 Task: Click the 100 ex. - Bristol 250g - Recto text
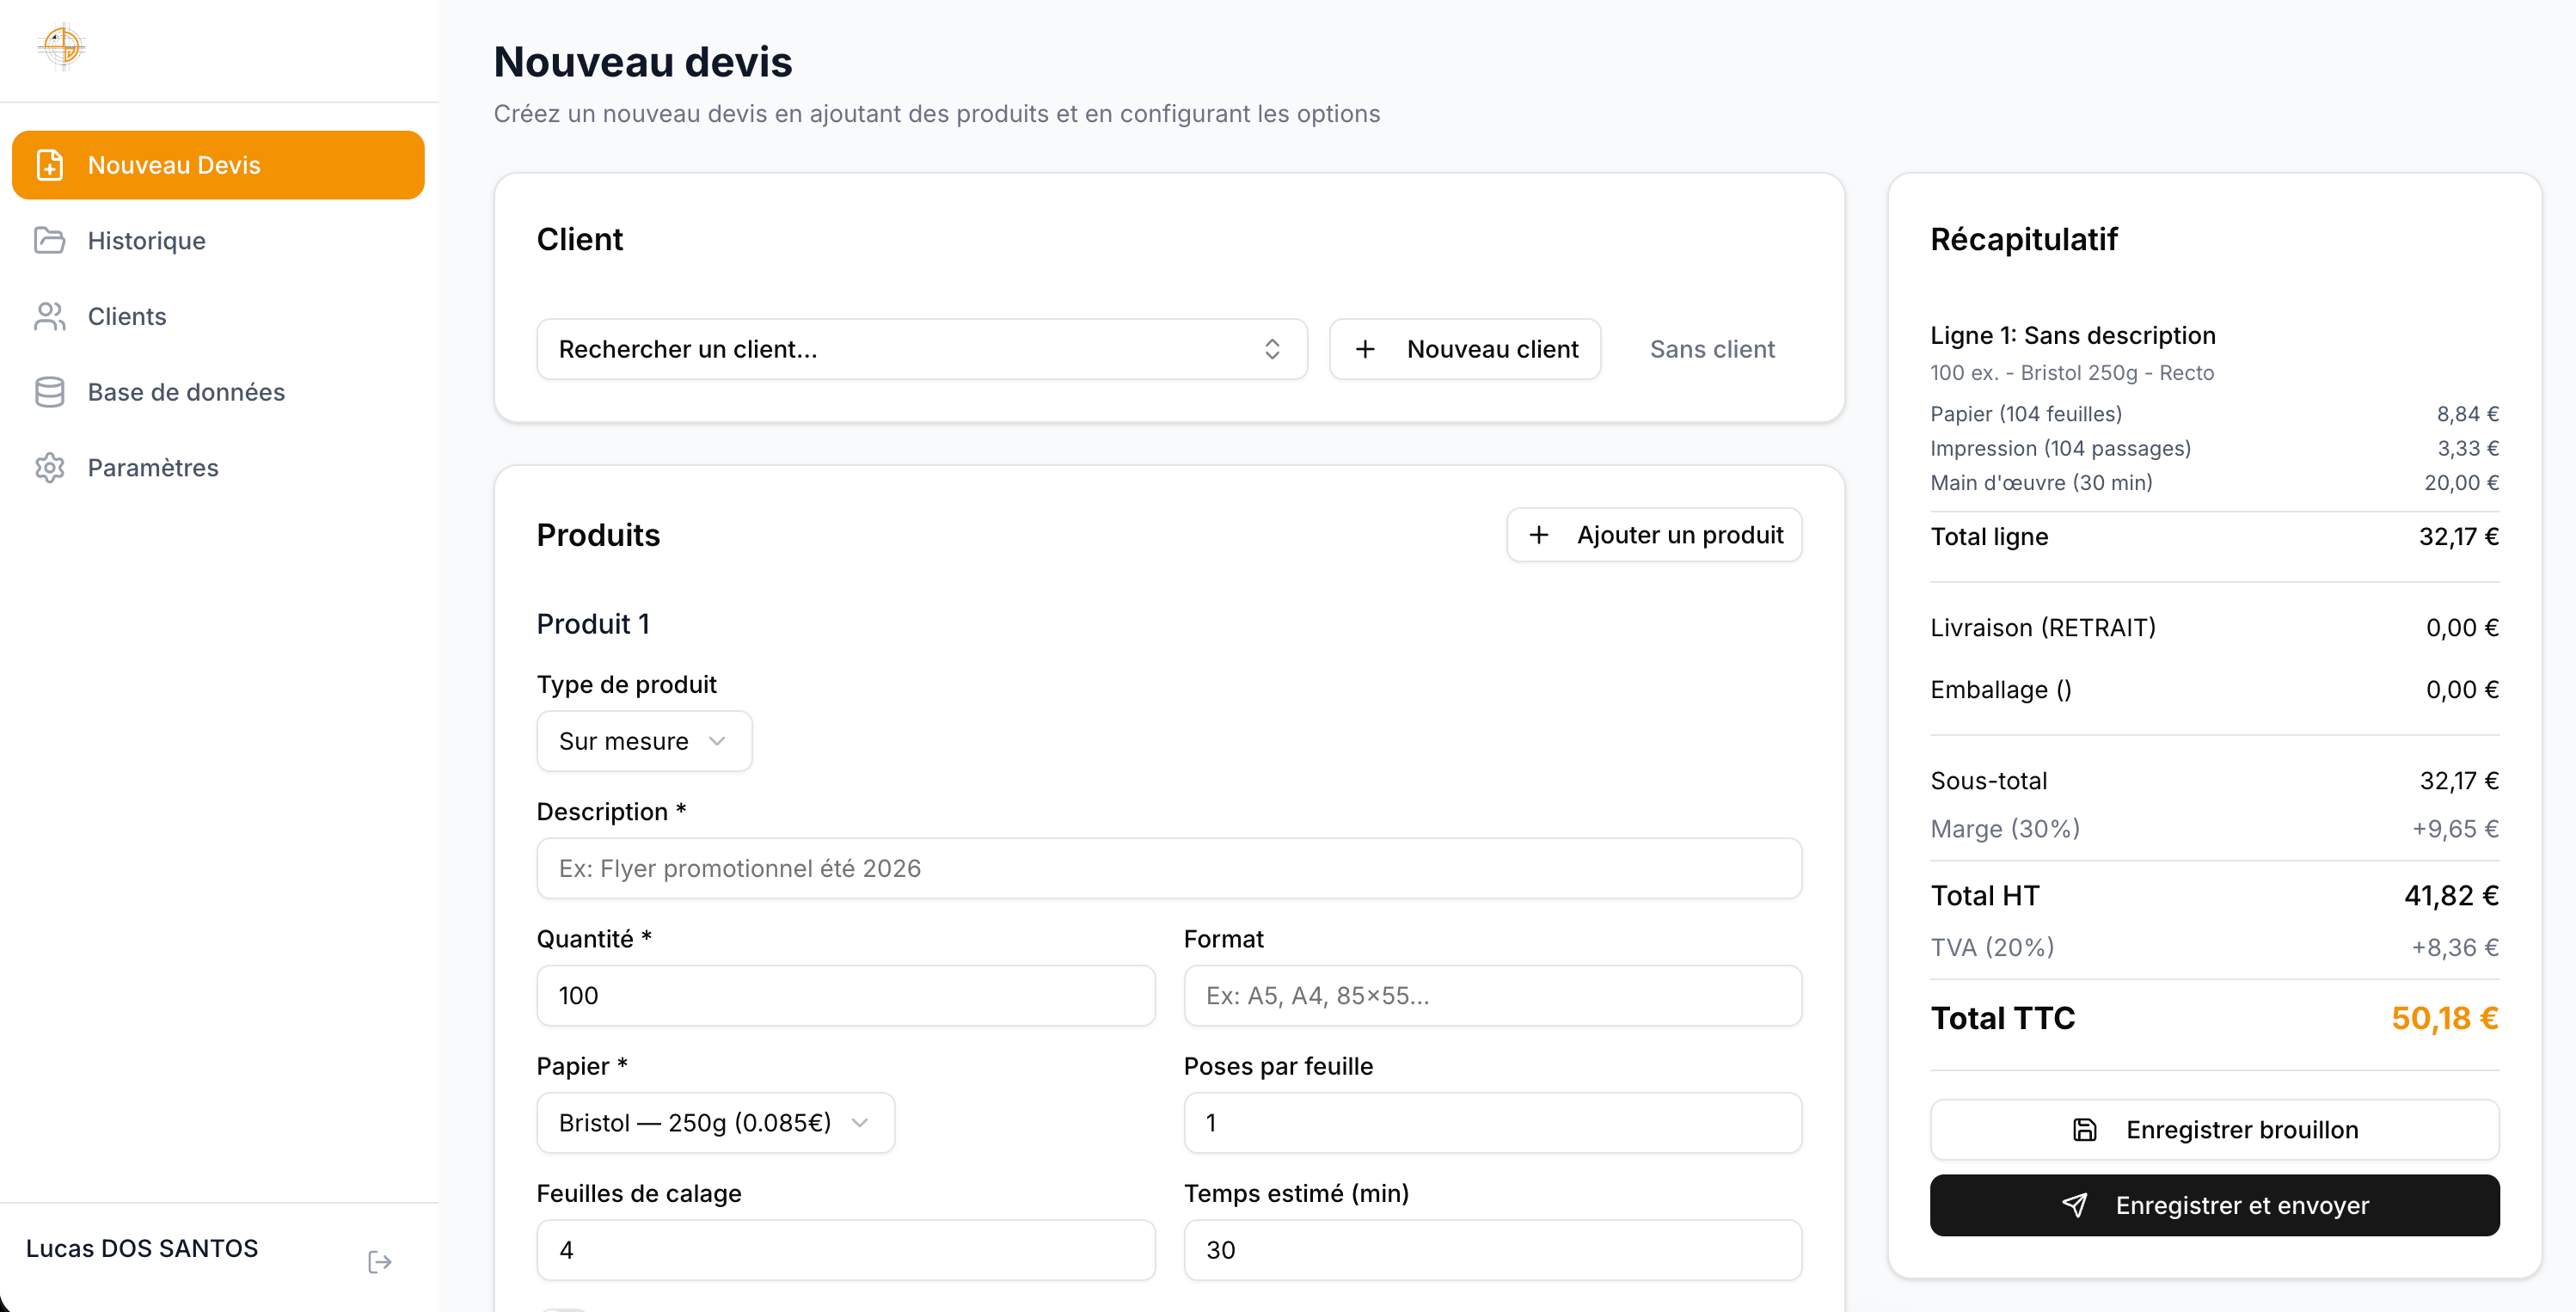(x=2071, y=372)
